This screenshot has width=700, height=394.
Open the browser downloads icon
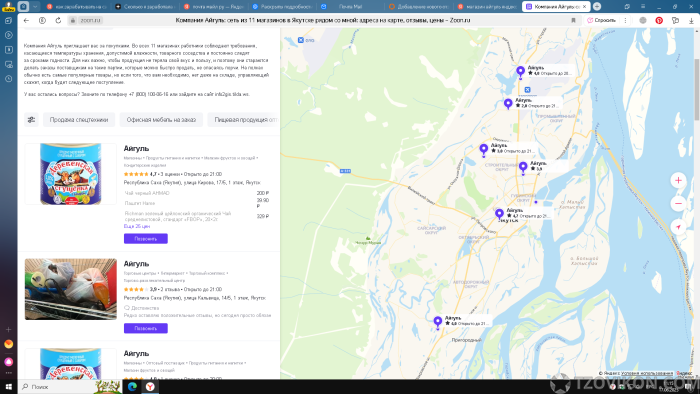pyautogui.click(x=691, y=21)
